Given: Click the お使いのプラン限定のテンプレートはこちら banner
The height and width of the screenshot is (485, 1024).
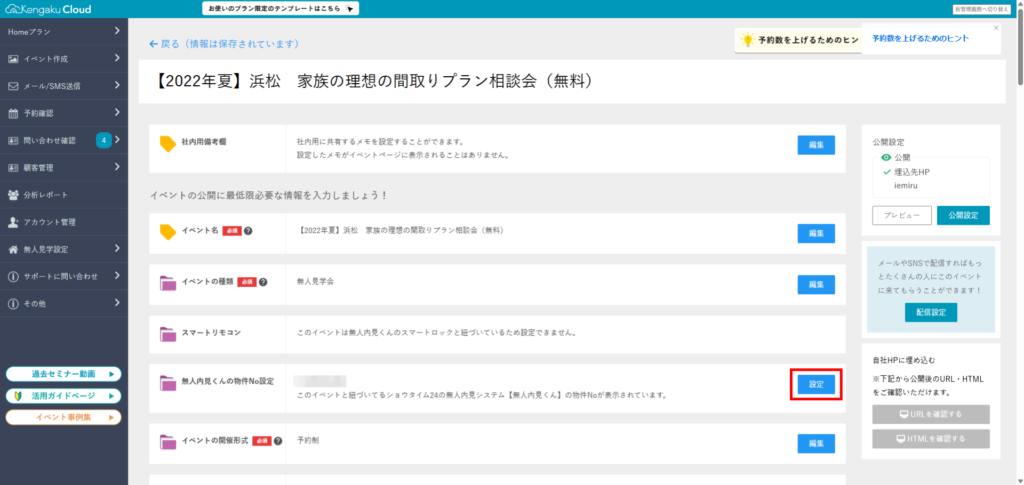Looking at the screenshot, I should pos(281,8).
